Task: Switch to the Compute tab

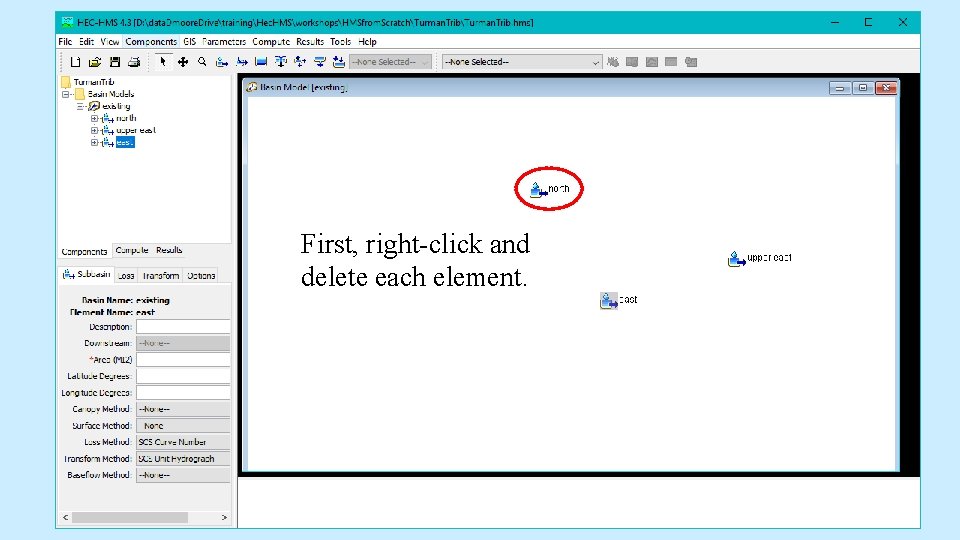Action: coord(132,250)
